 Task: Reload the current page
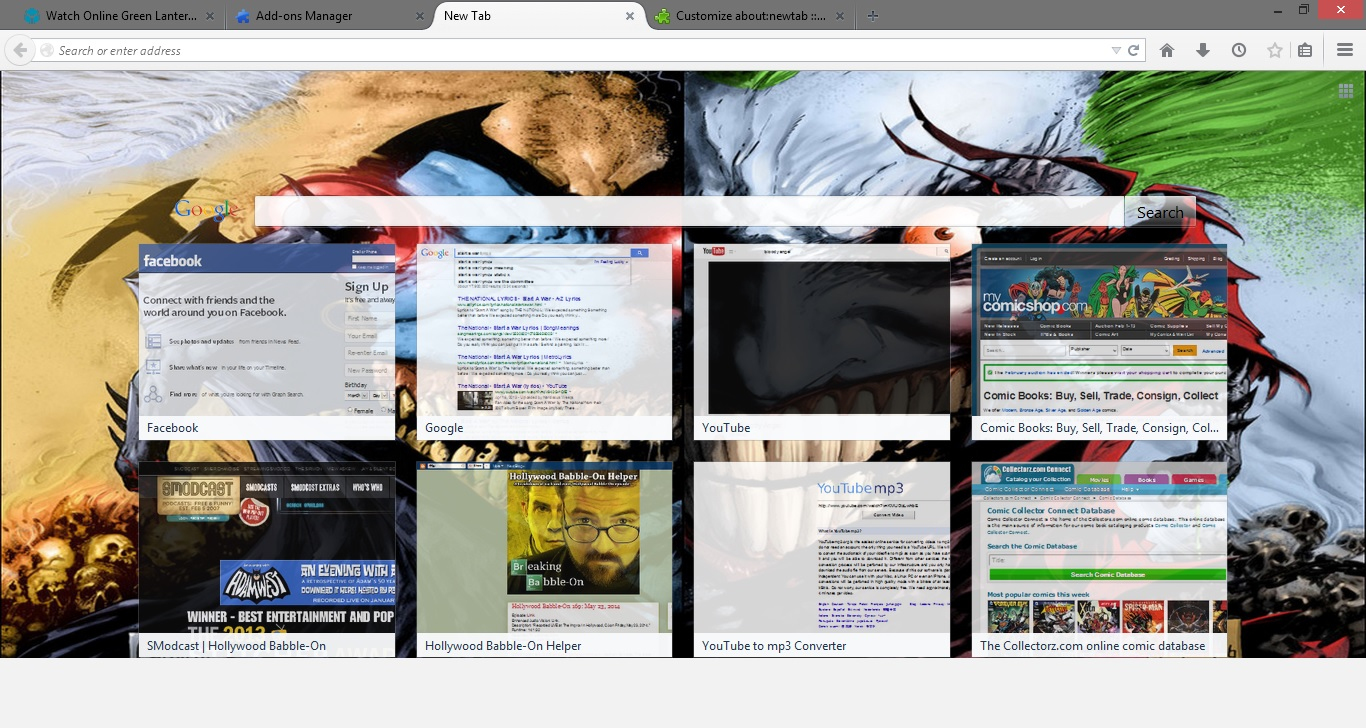pyautogui.click(x=1134, y=50)
